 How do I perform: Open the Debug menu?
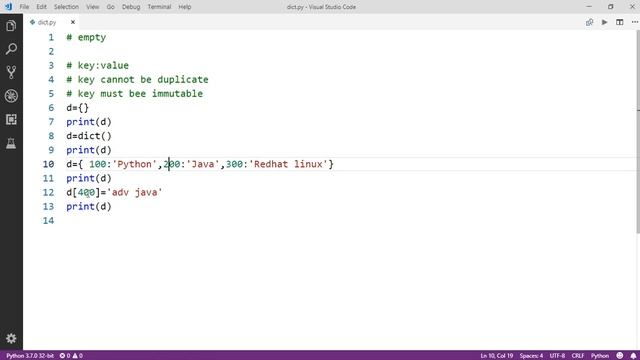tap(131, 7)
